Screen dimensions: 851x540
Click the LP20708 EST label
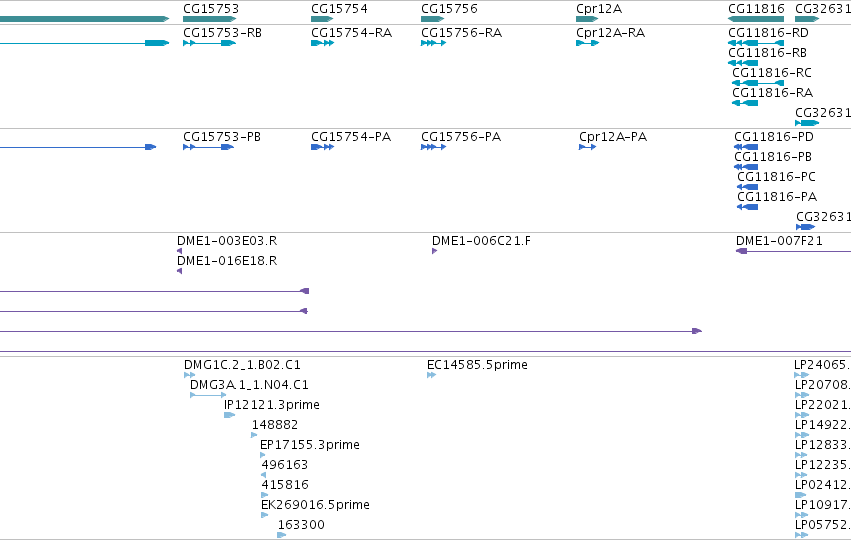(x=823, y=385)
